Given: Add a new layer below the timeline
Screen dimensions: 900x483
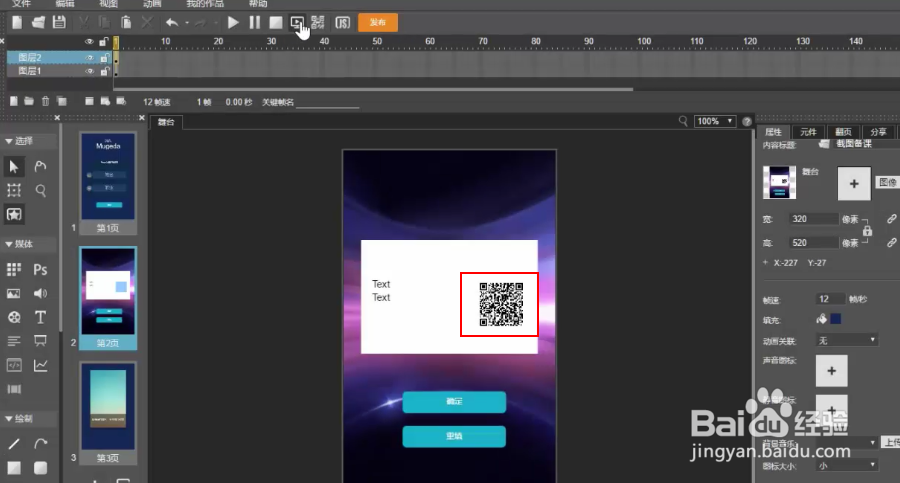Looking at the screenshot, I should (x=14, y=101).
